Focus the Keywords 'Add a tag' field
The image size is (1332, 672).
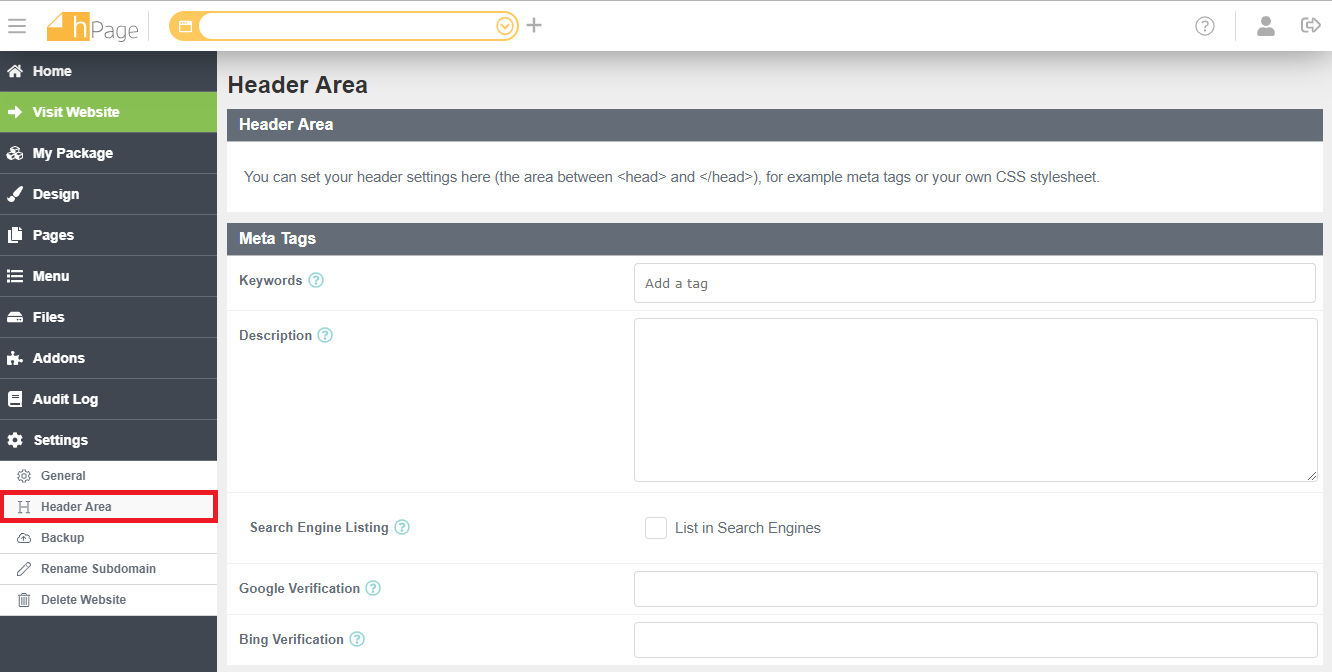tap(975, 283)
